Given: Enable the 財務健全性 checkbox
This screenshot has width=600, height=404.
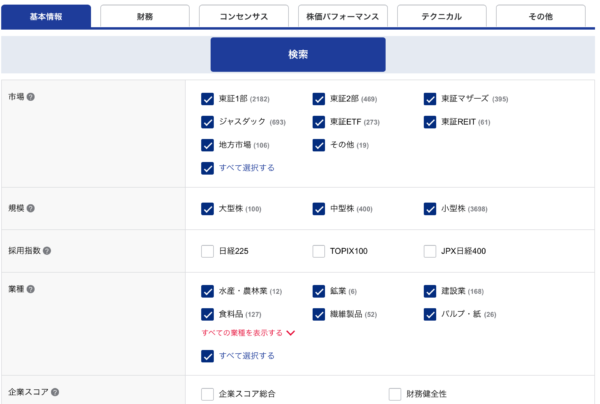Looking at the screenshot, I should 395,394.
